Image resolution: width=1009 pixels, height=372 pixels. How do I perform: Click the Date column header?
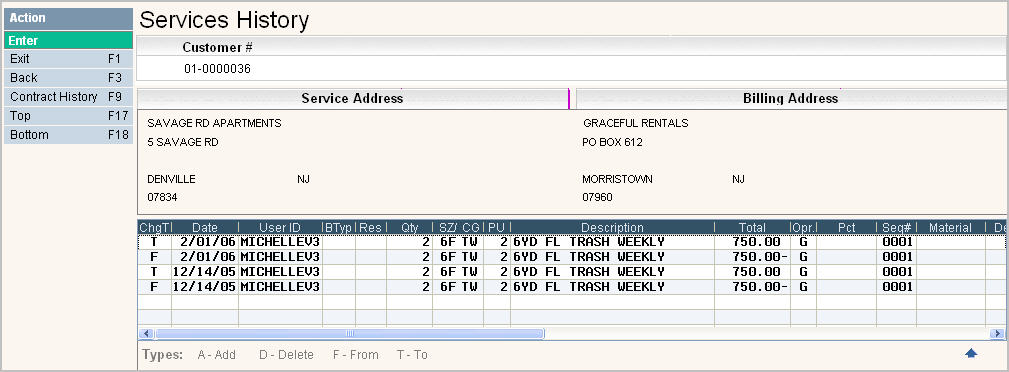(x=205, y=228)
